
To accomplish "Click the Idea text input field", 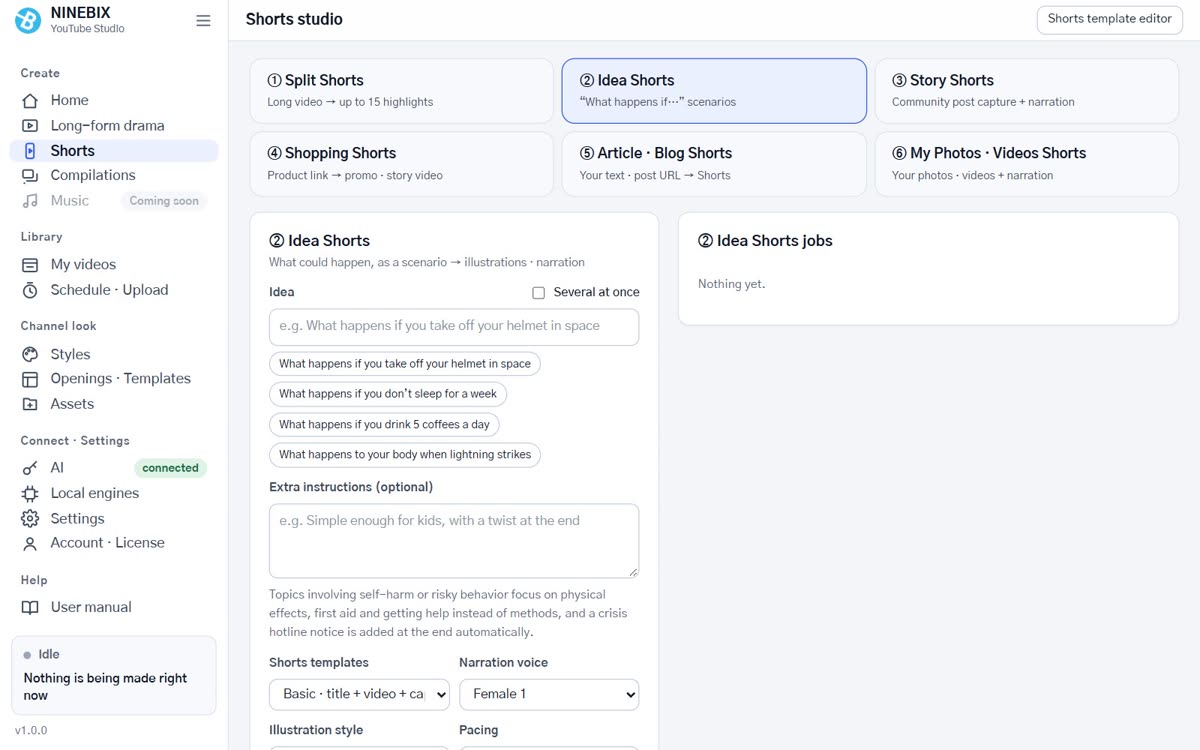I will pyautogui.click(x=454, y=327).
